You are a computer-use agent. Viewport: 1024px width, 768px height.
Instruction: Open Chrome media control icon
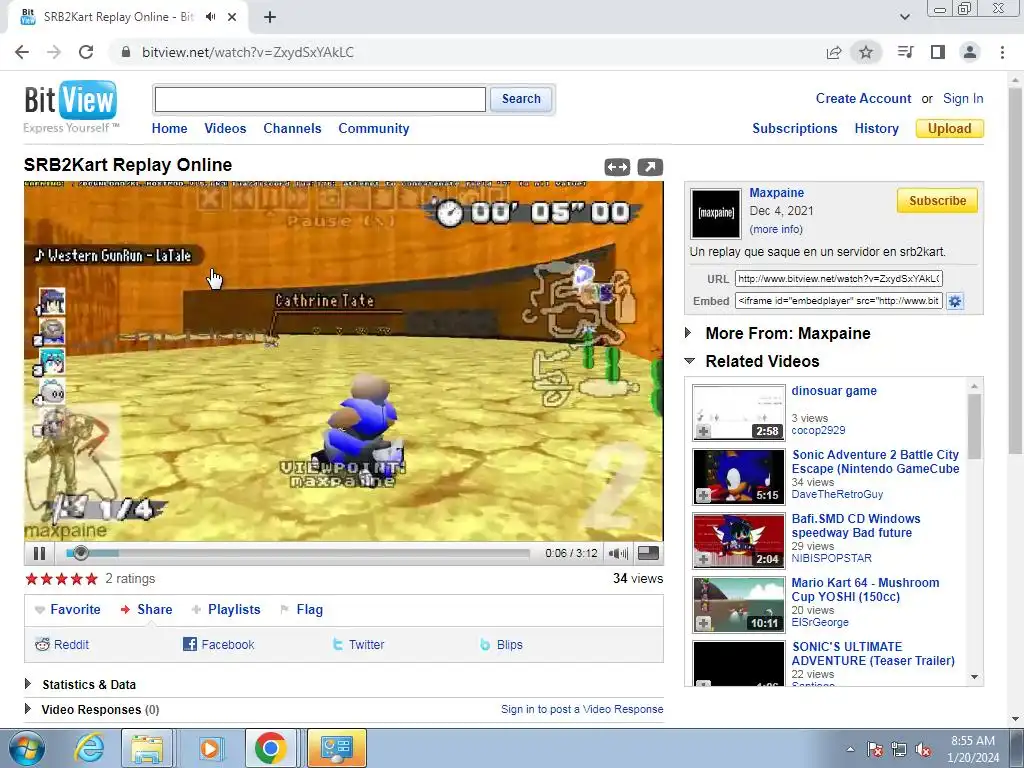coord(905,52)
